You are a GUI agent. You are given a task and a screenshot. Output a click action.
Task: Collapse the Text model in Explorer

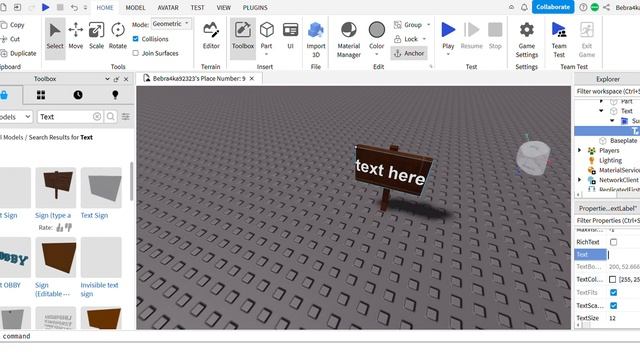pyautogui.click(x=601, y=111)
